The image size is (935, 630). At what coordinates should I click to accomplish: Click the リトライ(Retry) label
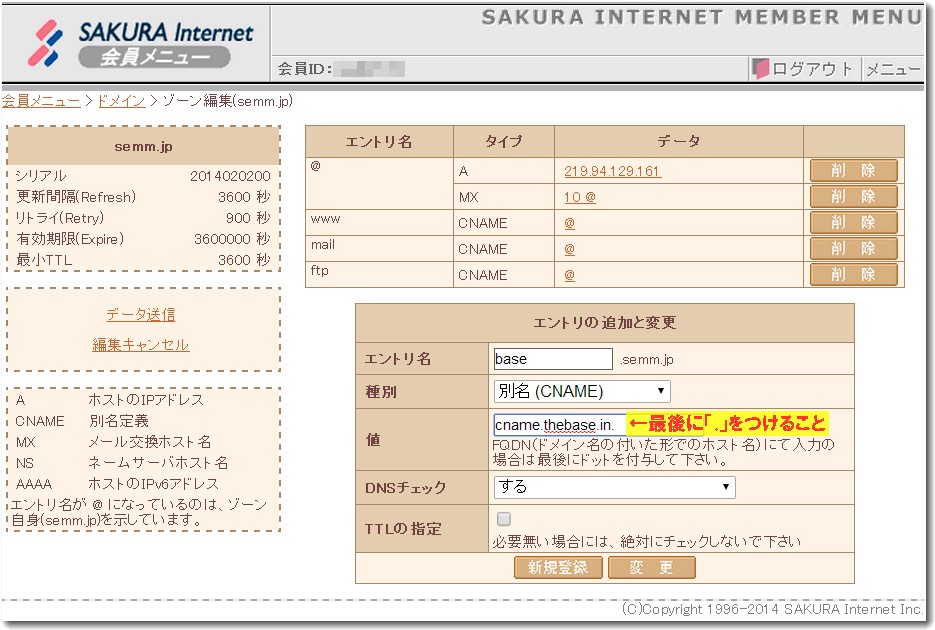coord(60,218)
